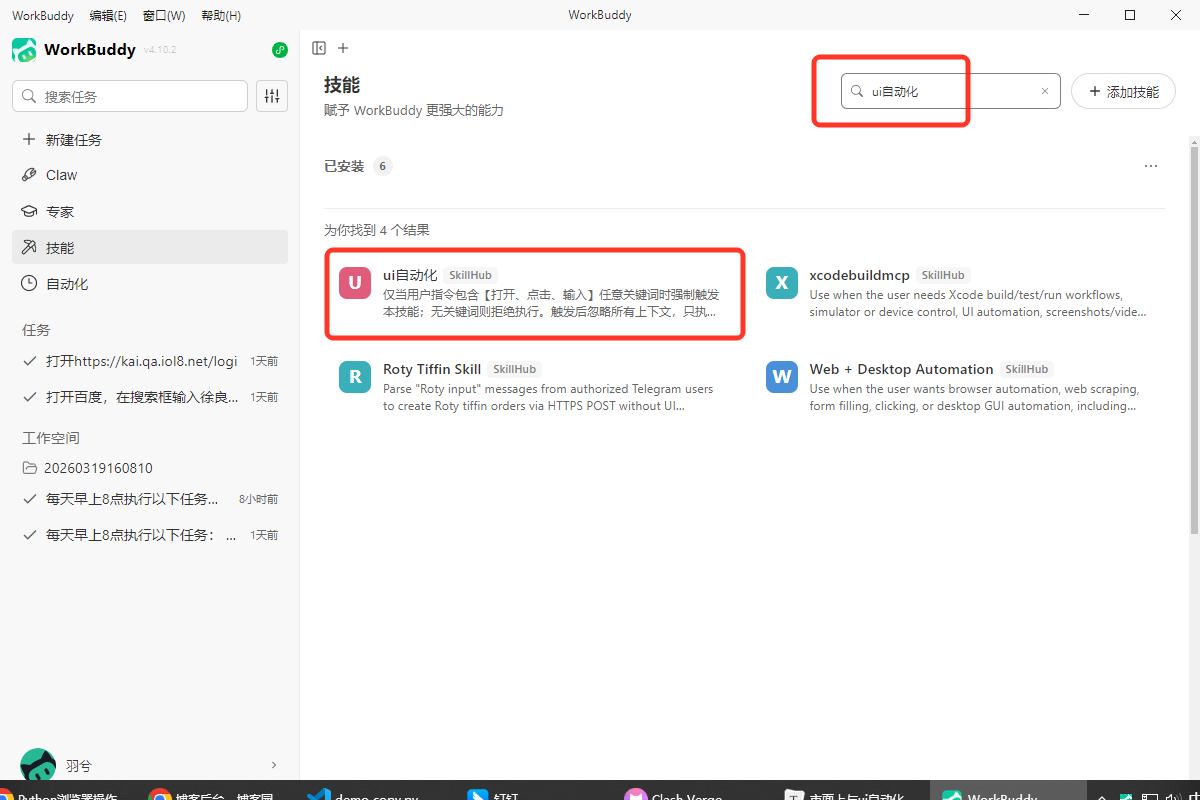Click the 为你找到 4 个结果 text
The image size is (1200, 800).
[377, 230]
